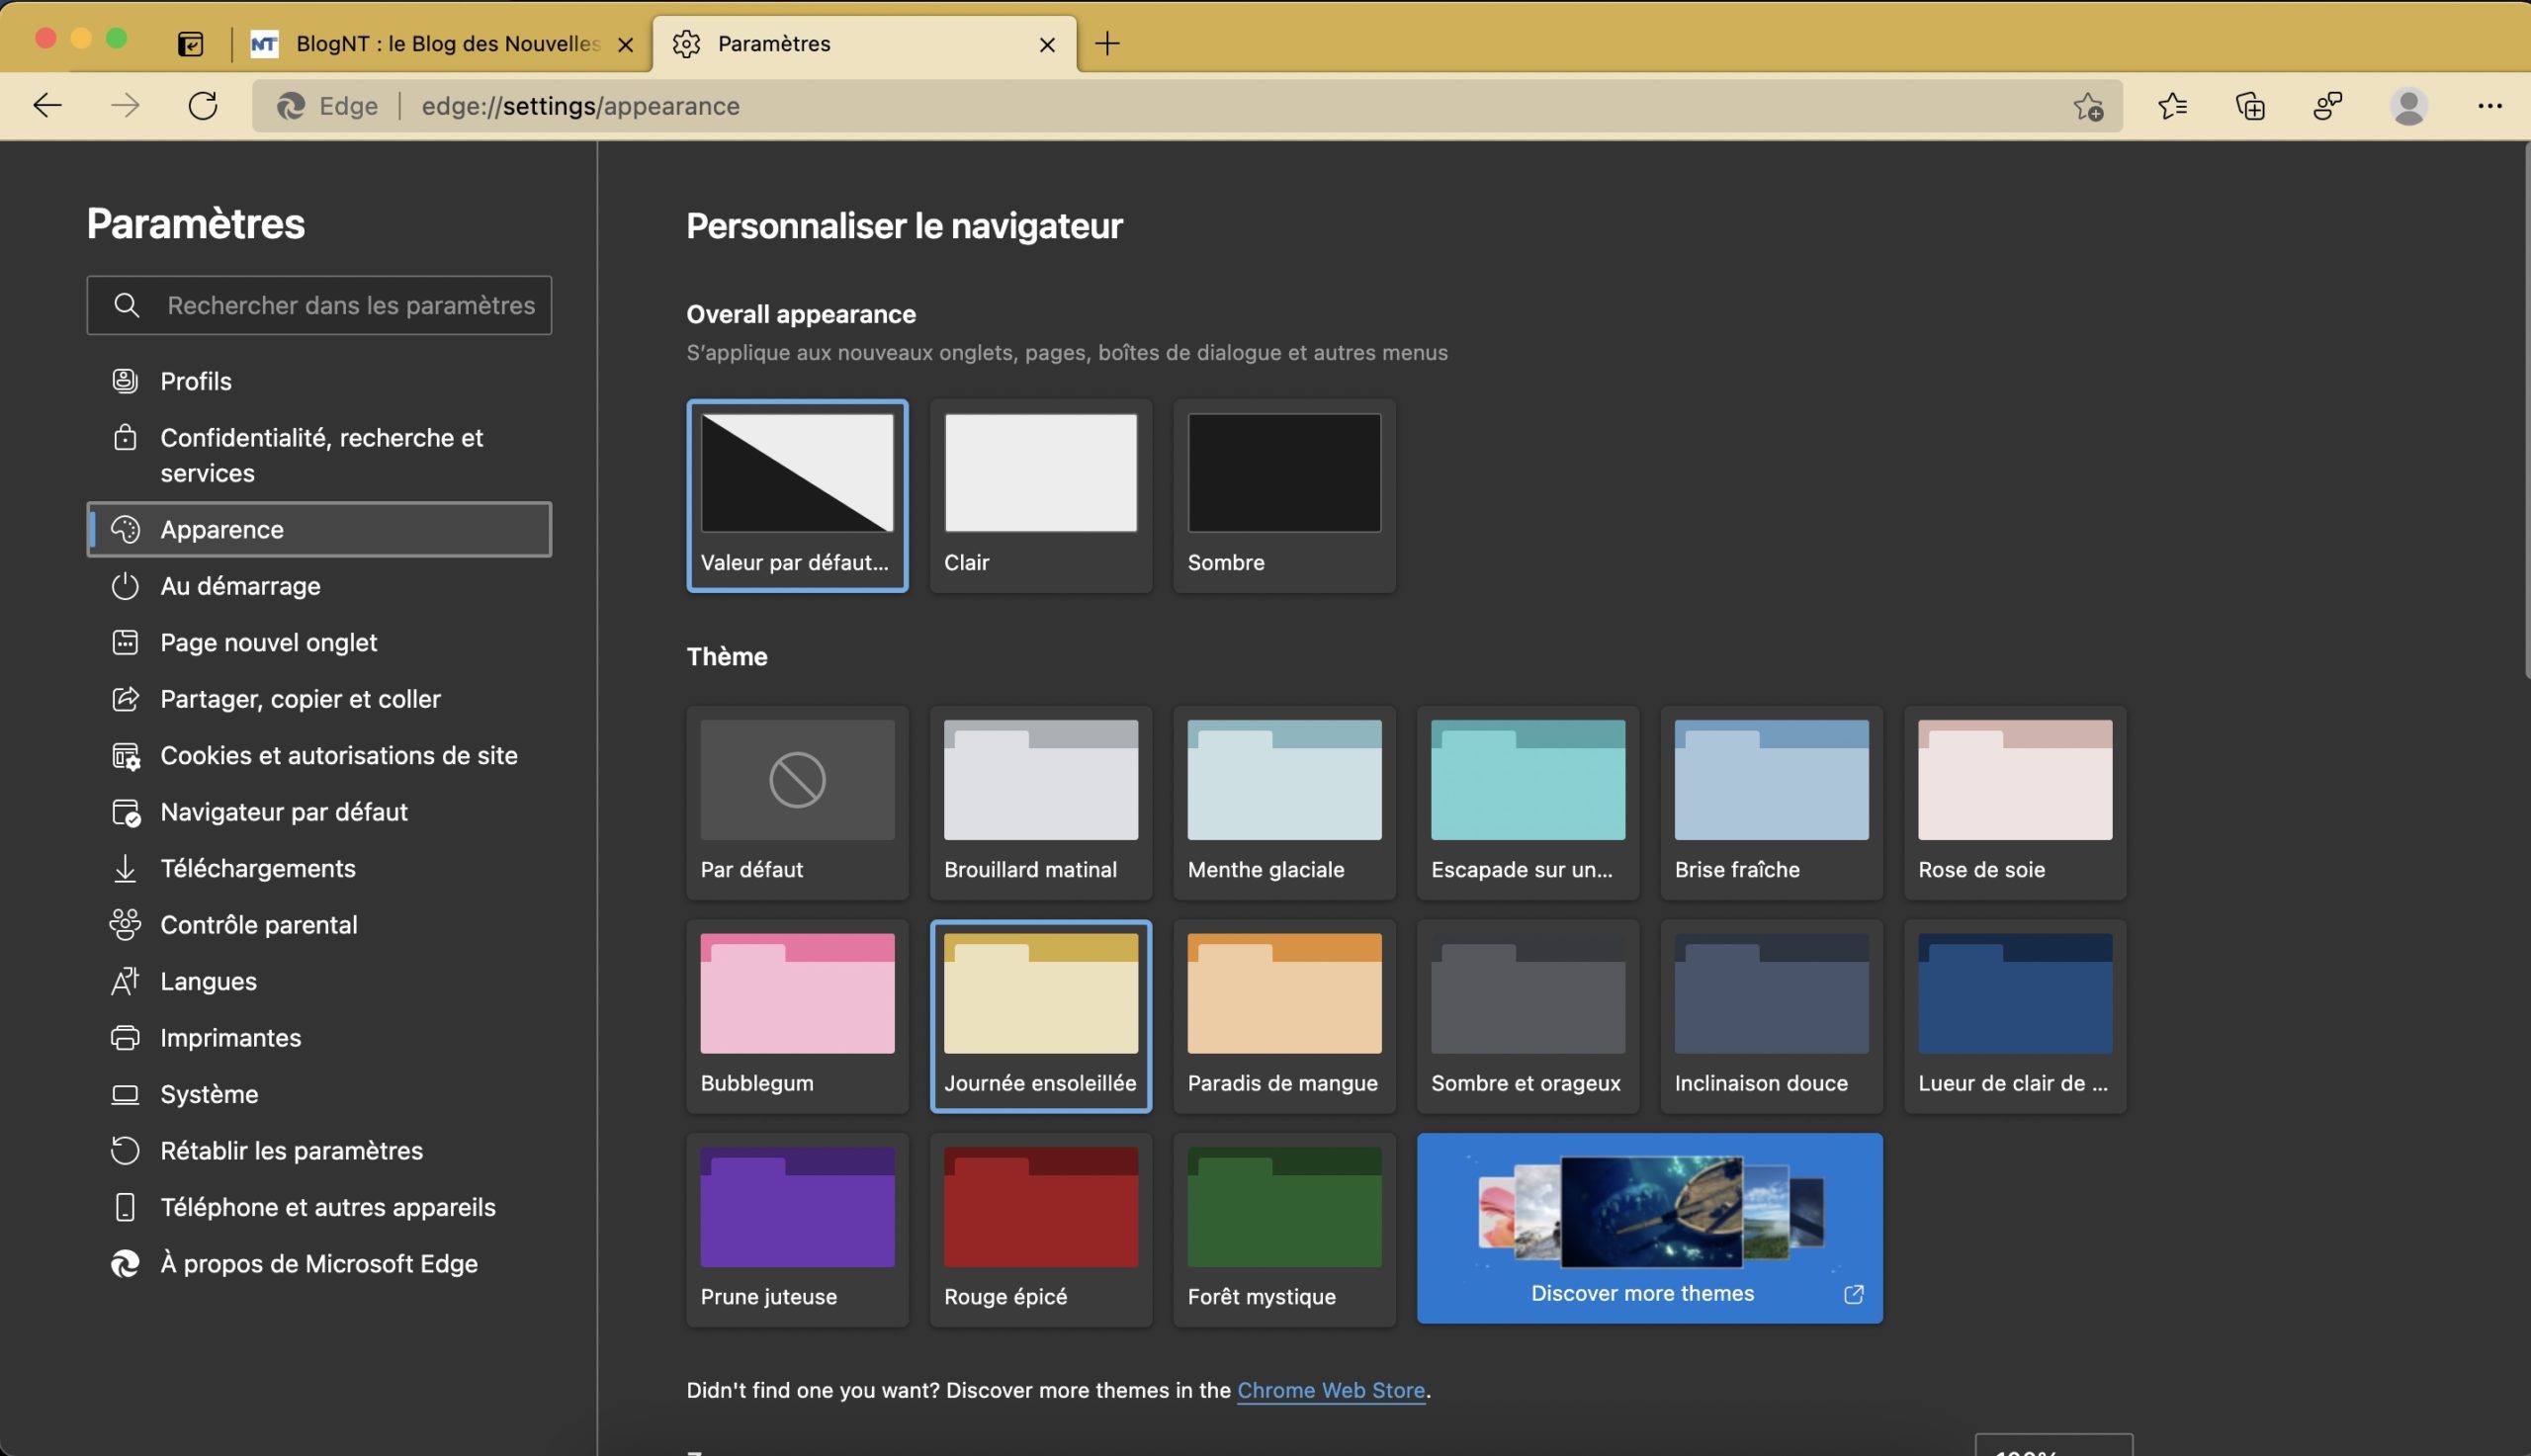Reload the current page

click(x=203, y=105)
